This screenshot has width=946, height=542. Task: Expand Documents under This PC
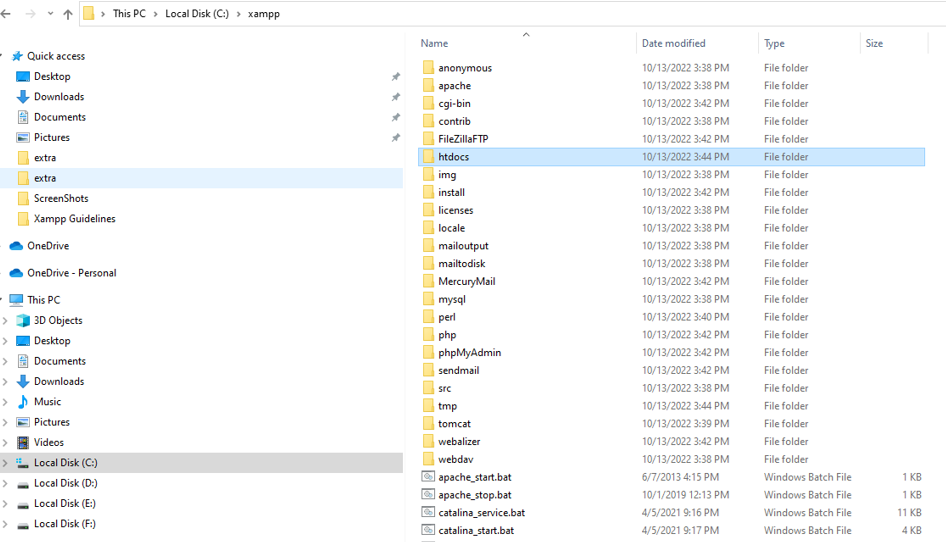[x=5, y=361]
